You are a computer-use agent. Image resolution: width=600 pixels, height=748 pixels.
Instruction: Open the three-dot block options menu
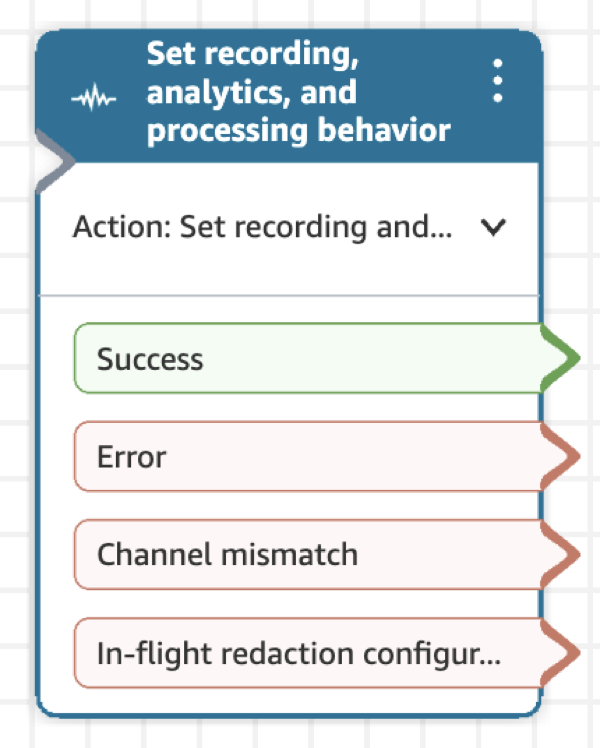[497, 81]
